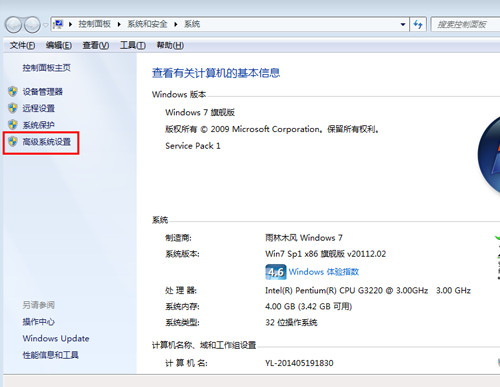
Task: Open the address bar history dropdown
Action: 403,24
